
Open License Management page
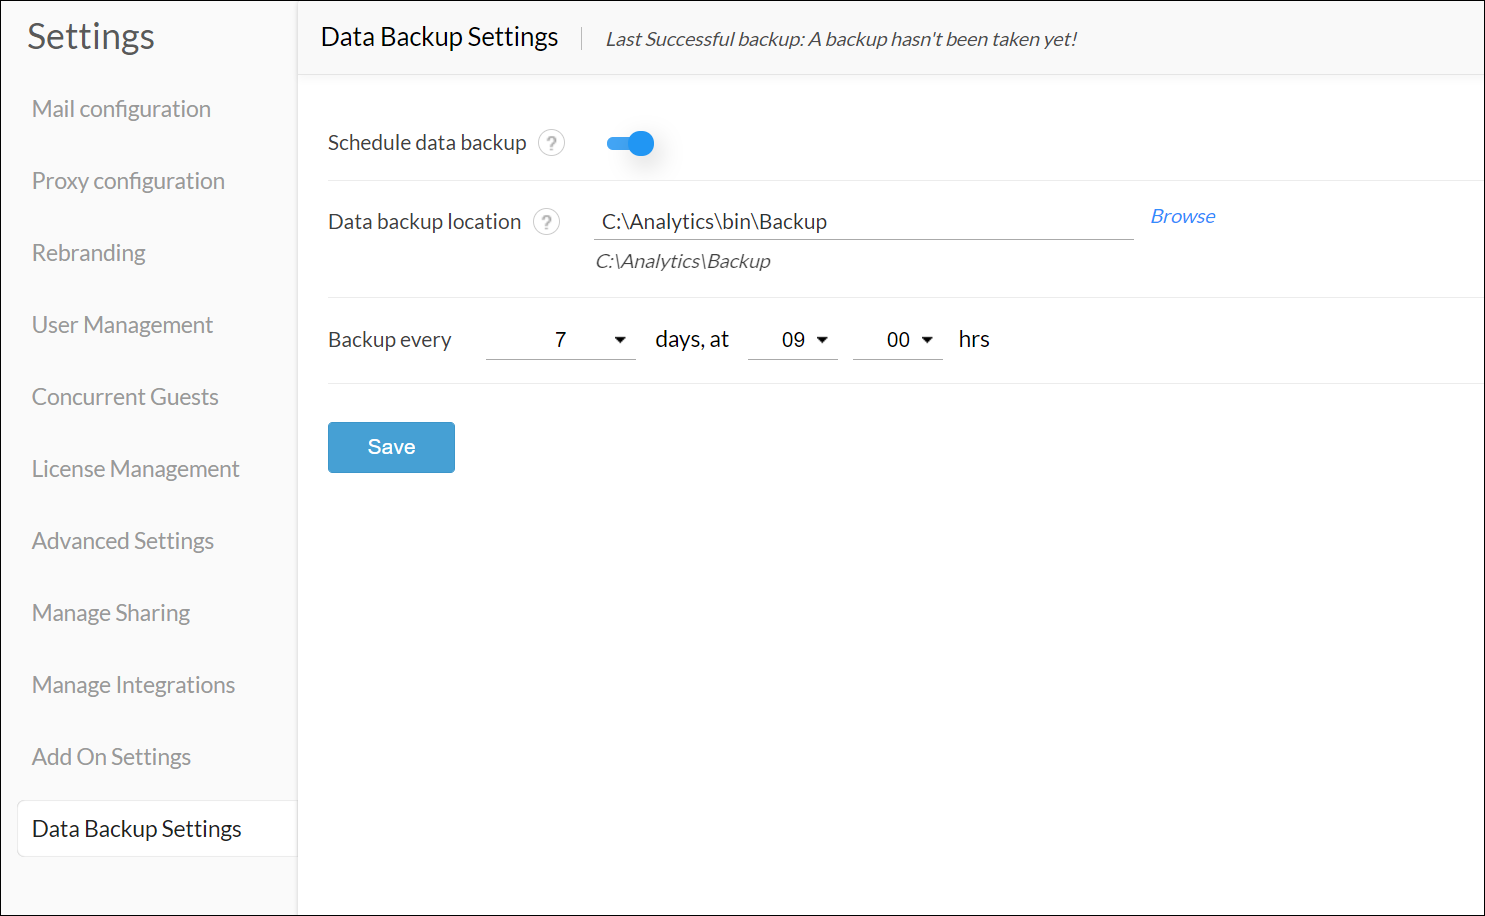tap(135, 469)
